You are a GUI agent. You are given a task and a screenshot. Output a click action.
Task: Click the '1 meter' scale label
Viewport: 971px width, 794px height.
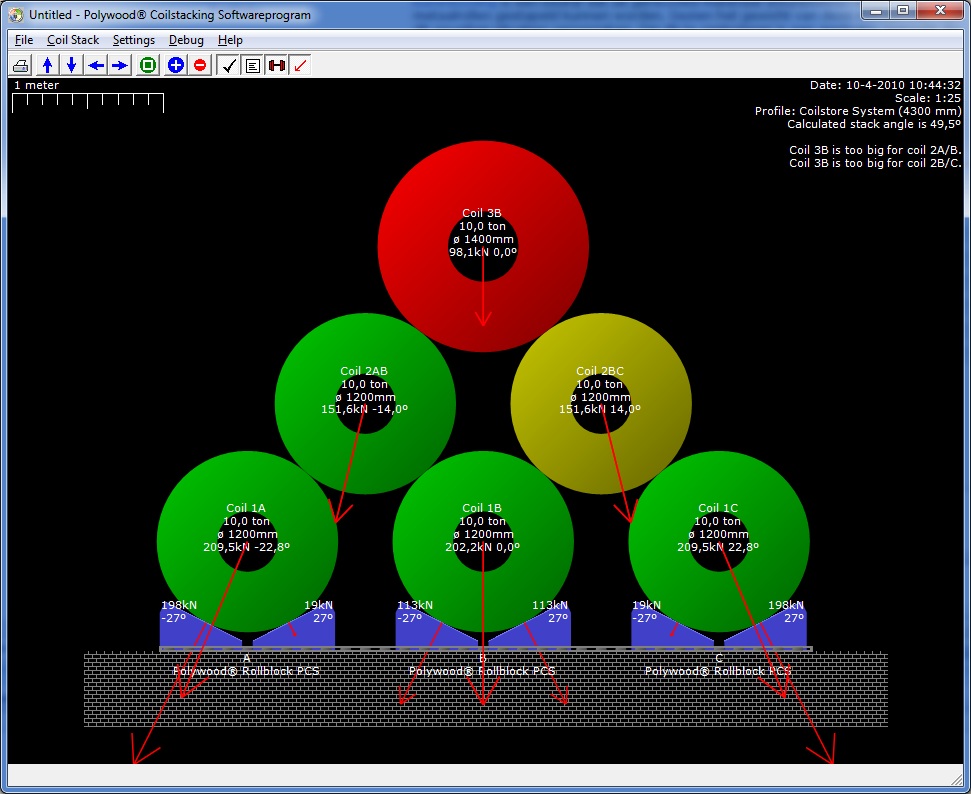[37, 85]
